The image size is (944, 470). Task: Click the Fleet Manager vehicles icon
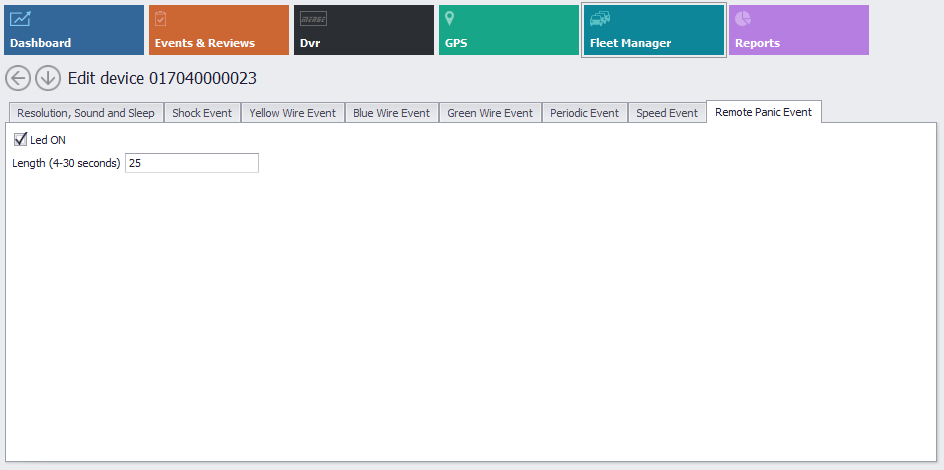(600, 19)
